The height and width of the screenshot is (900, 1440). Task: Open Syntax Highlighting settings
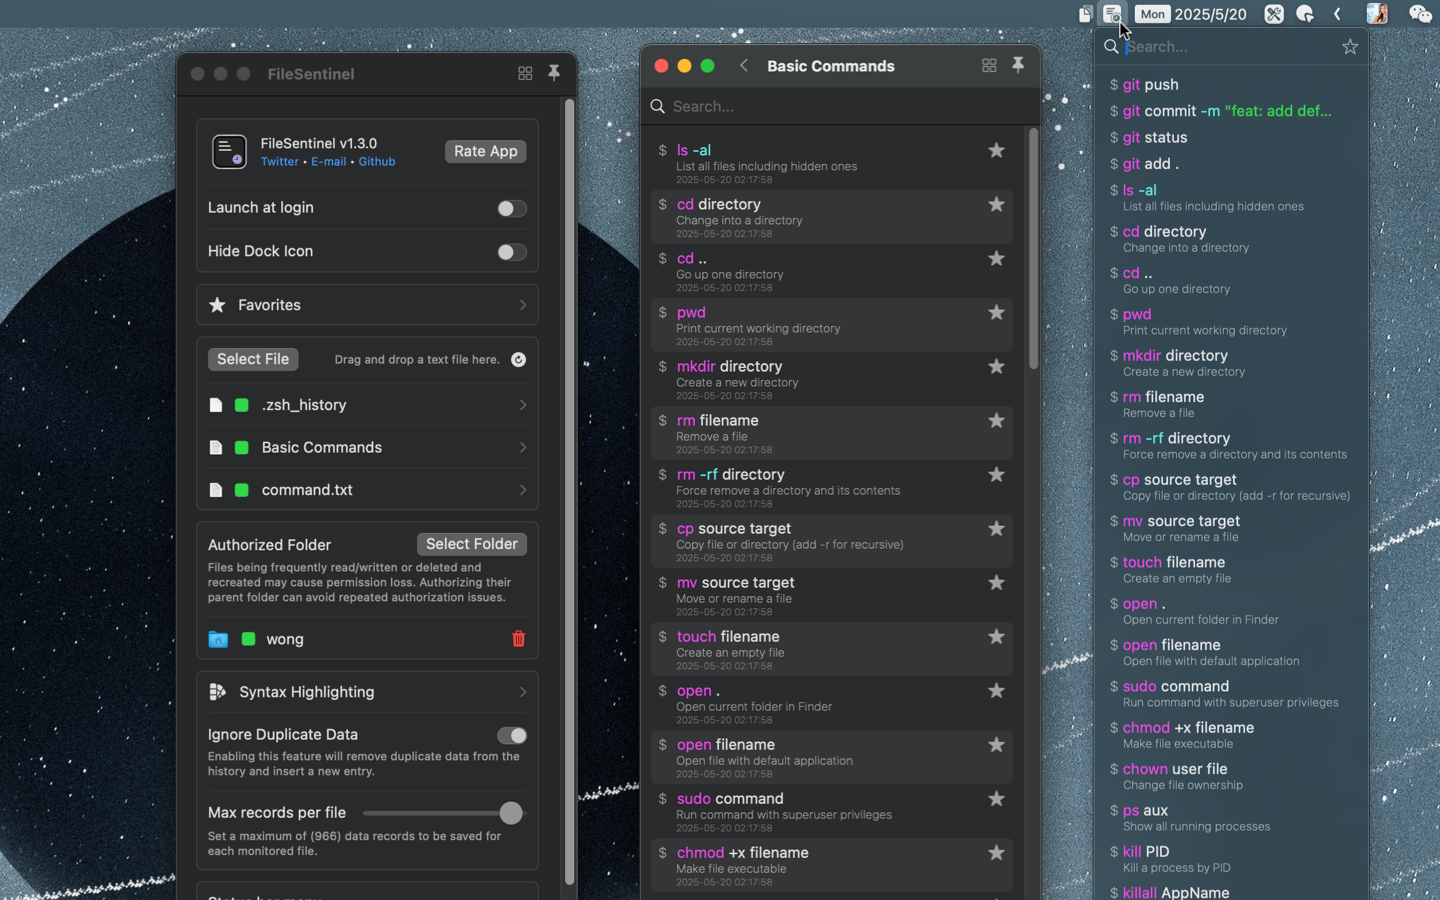click(x=366, y=691)
